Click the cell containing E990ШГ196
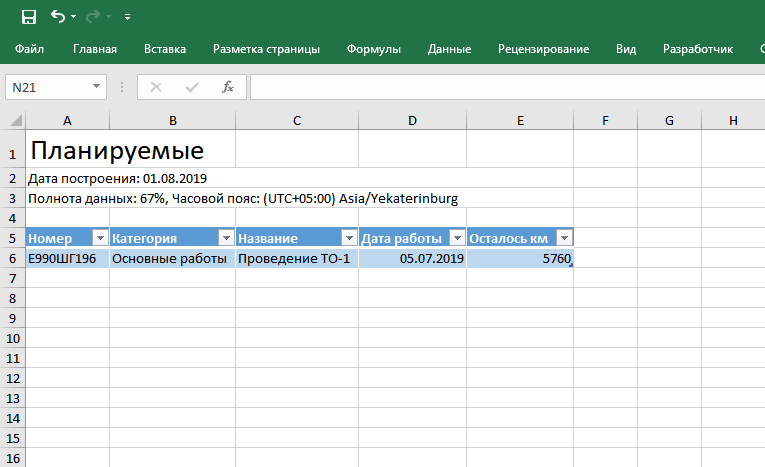Viewport: 765px width, 467px height. pos(67,258)
